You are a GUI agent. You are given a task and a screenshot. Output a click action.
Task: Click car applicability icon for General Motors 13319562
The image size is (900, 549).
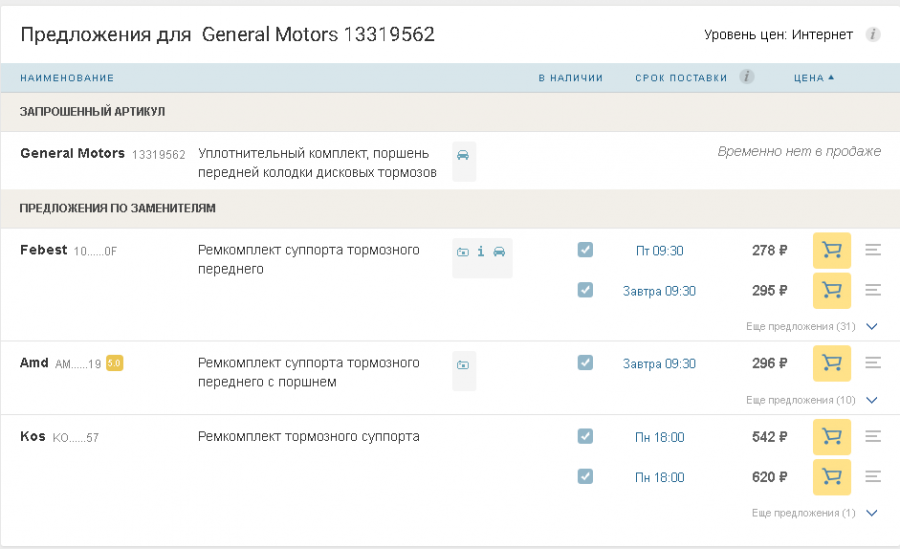tap(463, 155)
